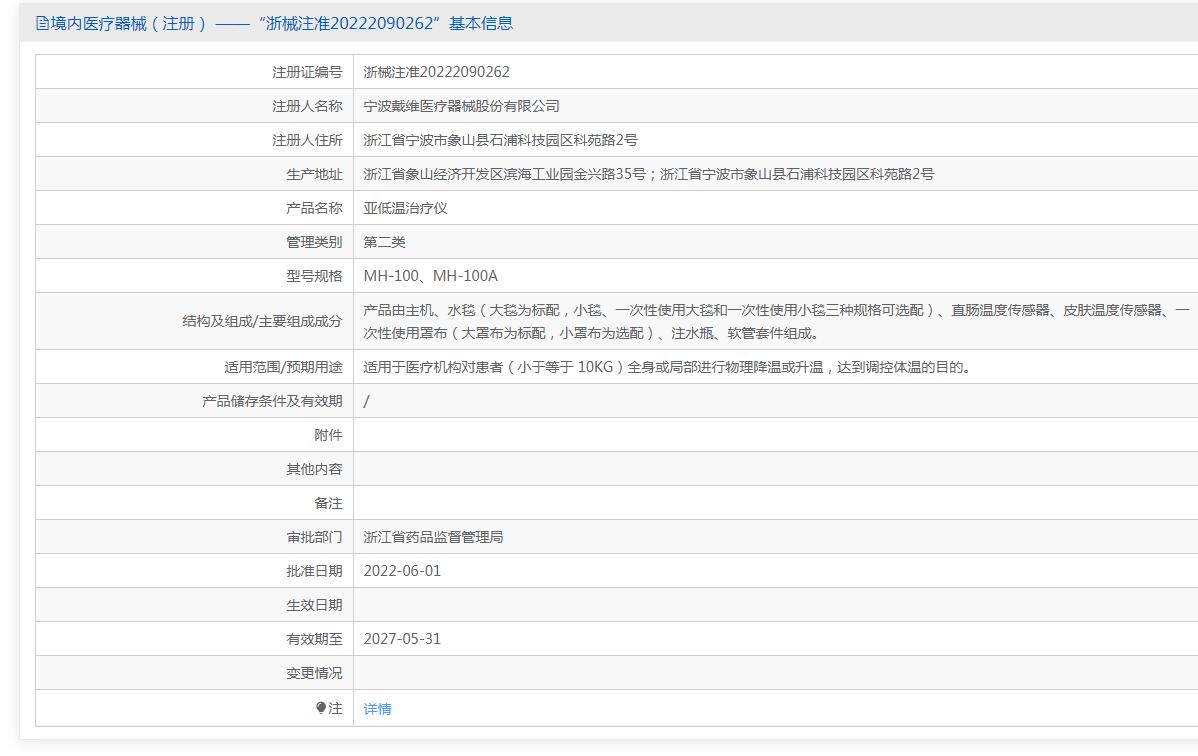Open the 详情 link
The height and width of the screenshot is (756, 1198).
(377, 709)
